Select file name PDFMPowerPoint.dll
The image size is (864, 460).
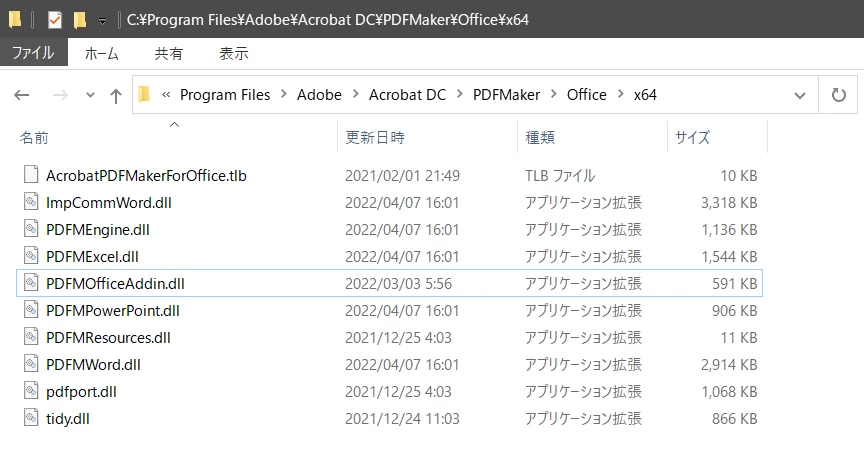coord(112,311)
